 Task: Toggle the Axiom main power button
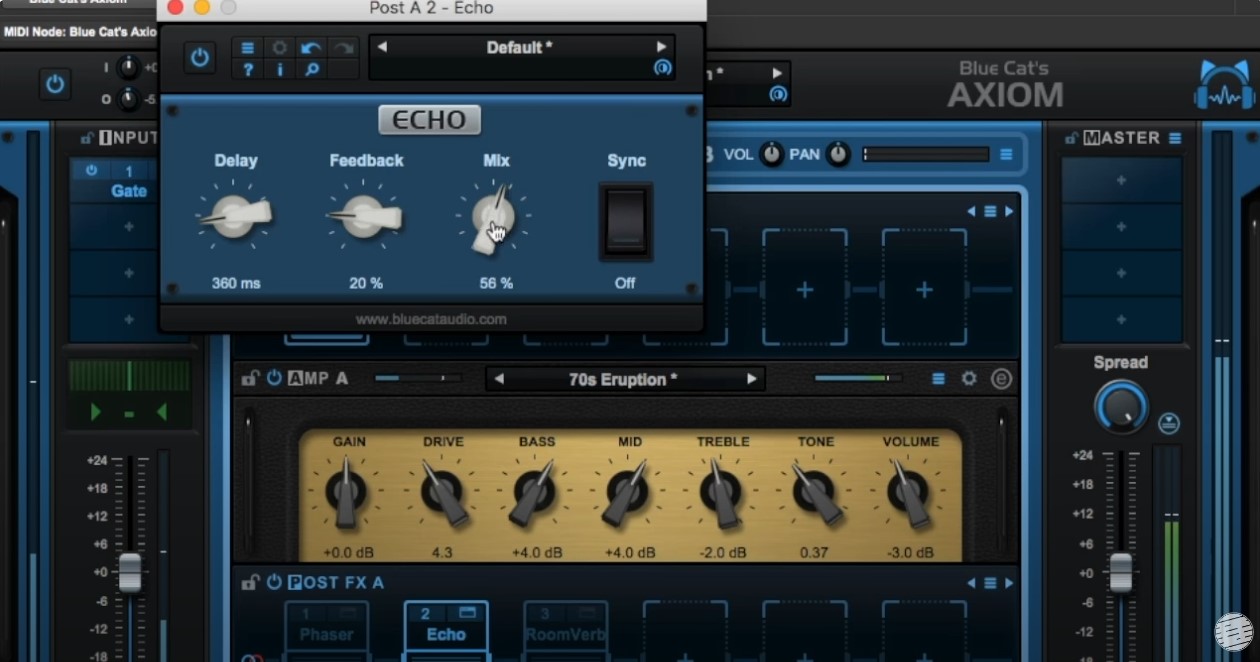point(55,83)
